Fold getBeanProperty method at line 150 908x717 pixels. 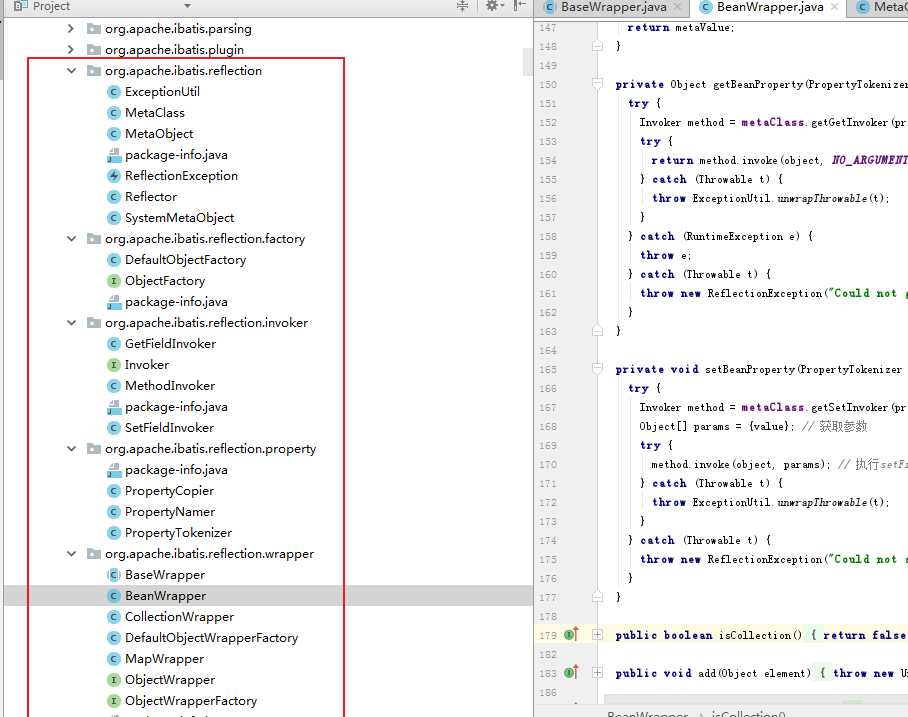tap(598, 84)
